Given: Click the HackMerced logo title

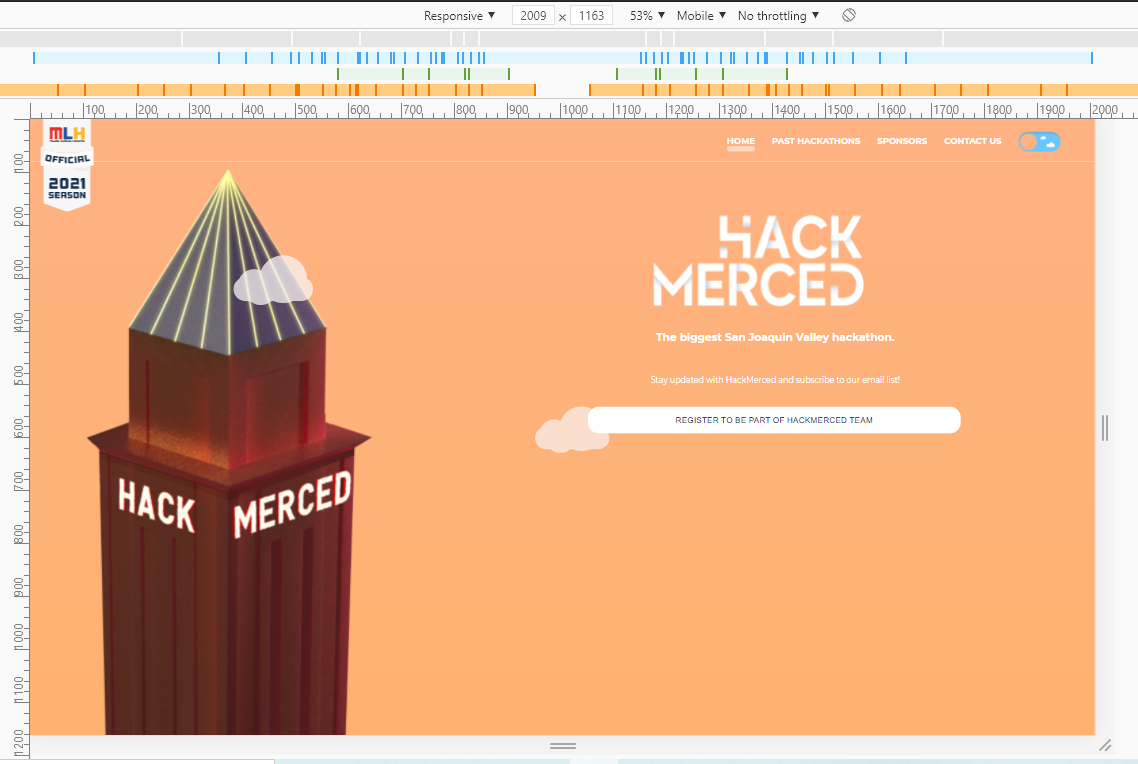Looking at the screenshot, I should (x=758, y=260).
